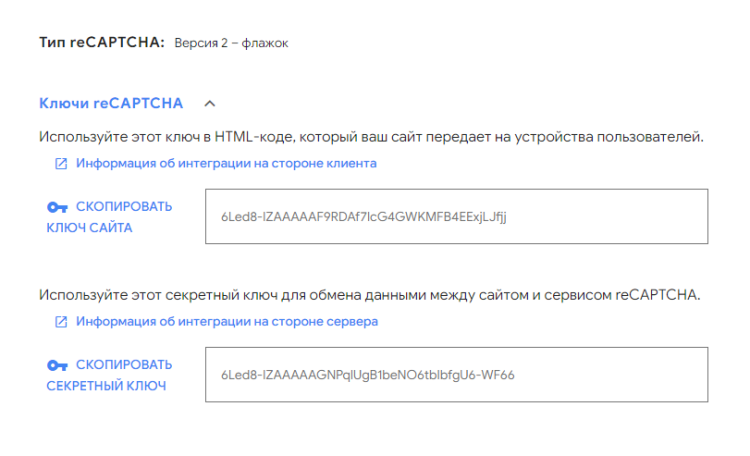This screenshot has height=456, width=750.
Task: Copy secret key via СКОПИРОВАТЬ СЕКРЕТНЫЙ КЛЮЧ
Action: tap(110, 375)
